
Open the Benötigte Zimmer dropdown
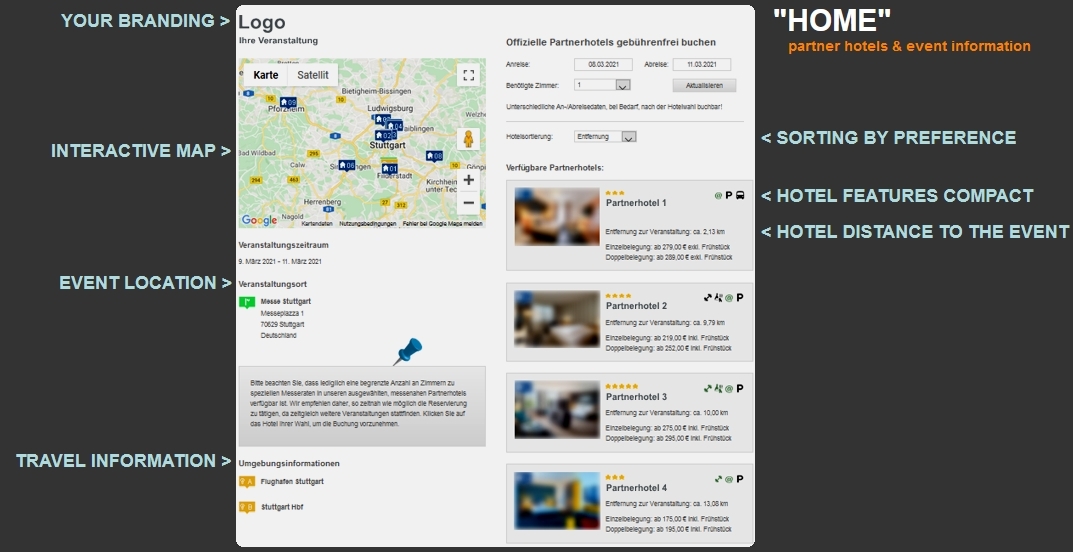(602, 86)
